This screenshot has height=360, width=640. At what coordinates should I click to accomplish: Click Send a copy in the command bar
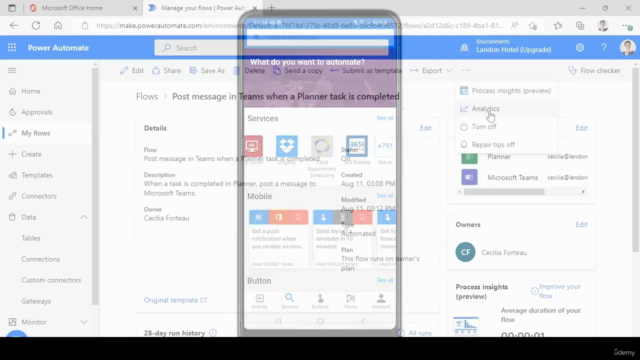point(298,71)
